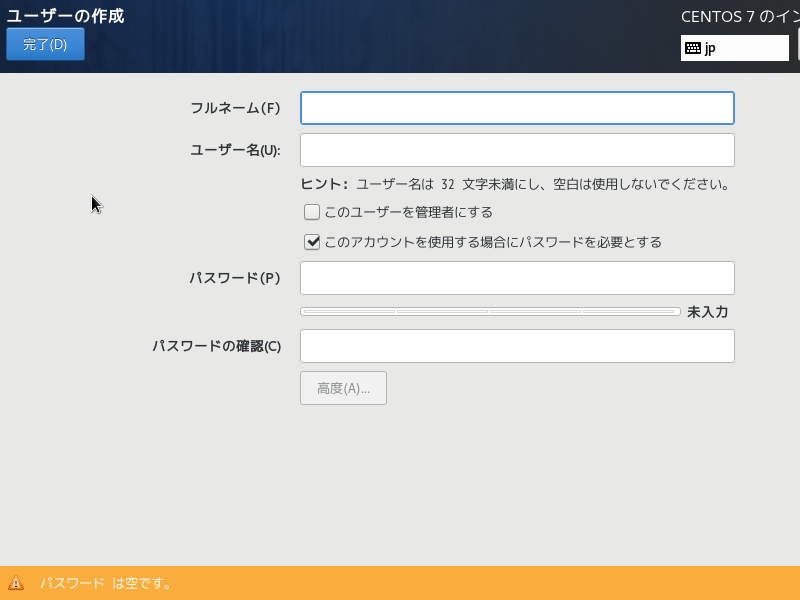Select the jp keyboard layout text
The height and width of the screenshot is (600, 800).
(710, 48)
